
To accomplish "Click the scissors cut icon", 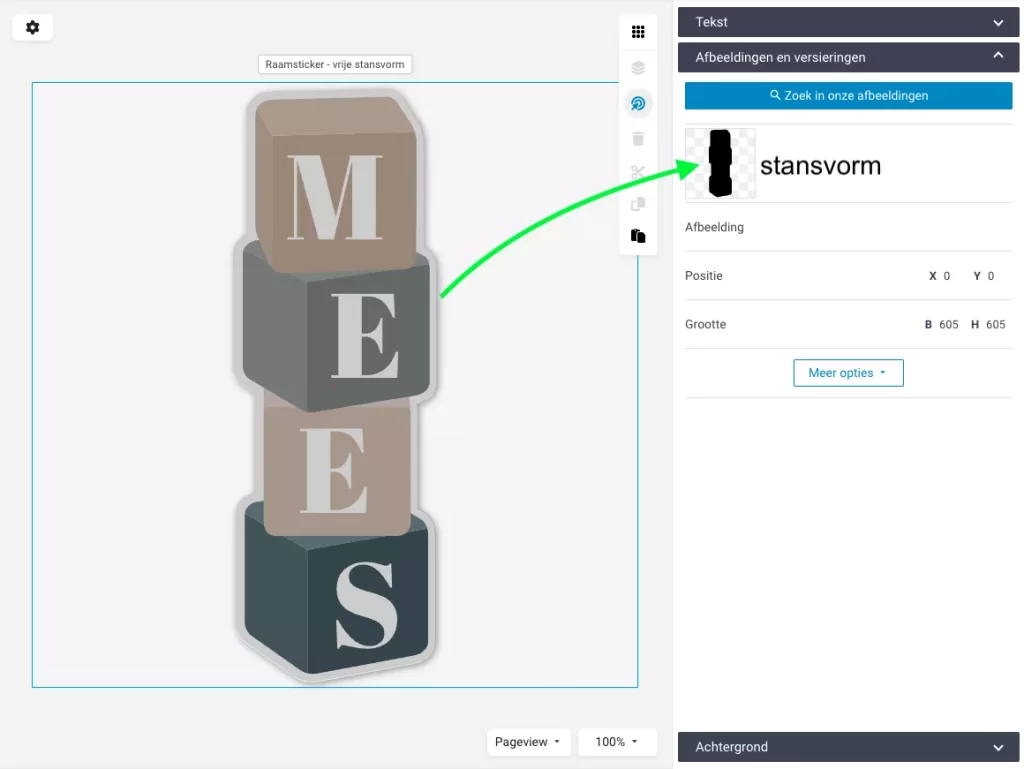I will coord(638,172).
